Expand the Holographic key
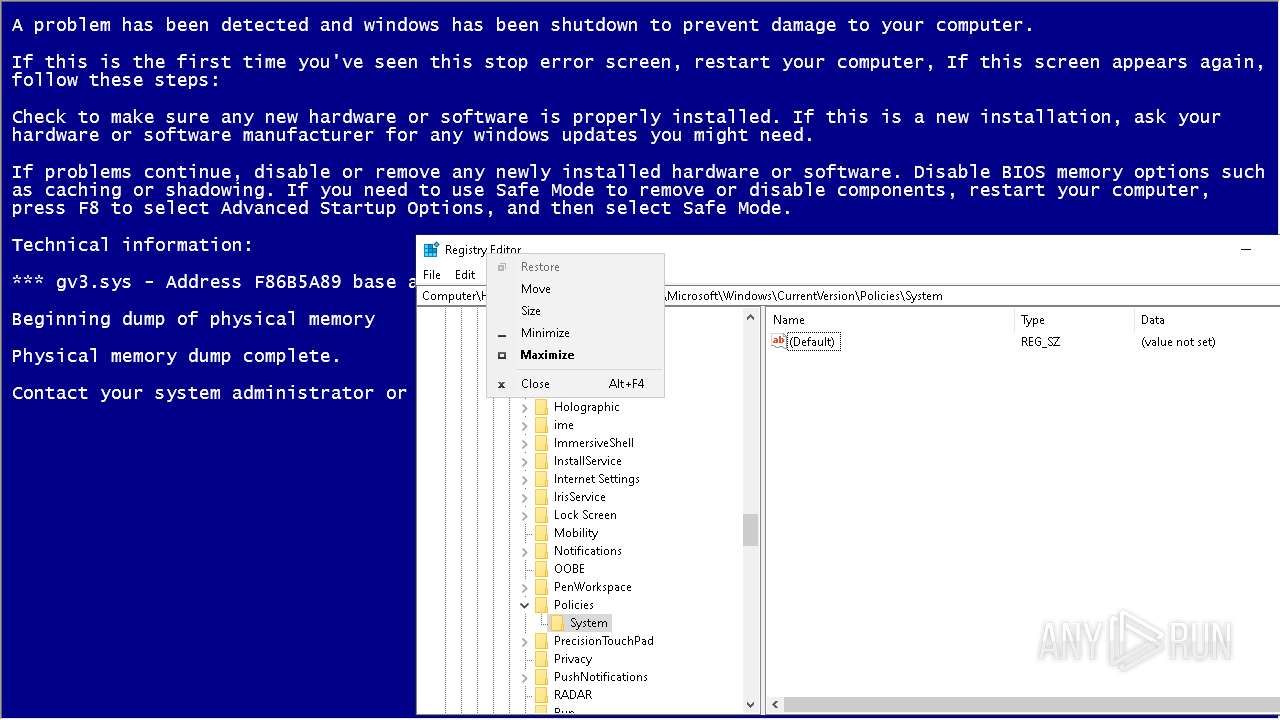1280x720 pixels. click(525, 407)
